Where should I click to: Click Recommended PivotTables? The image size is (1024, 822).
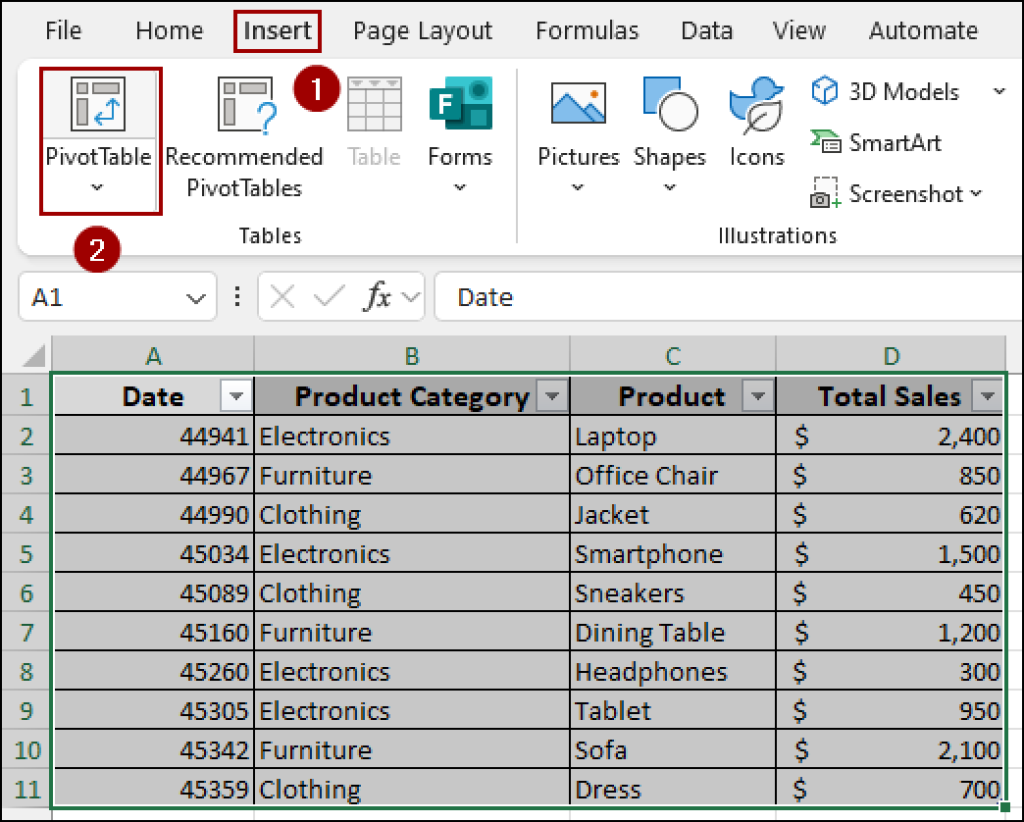[244, 140]
